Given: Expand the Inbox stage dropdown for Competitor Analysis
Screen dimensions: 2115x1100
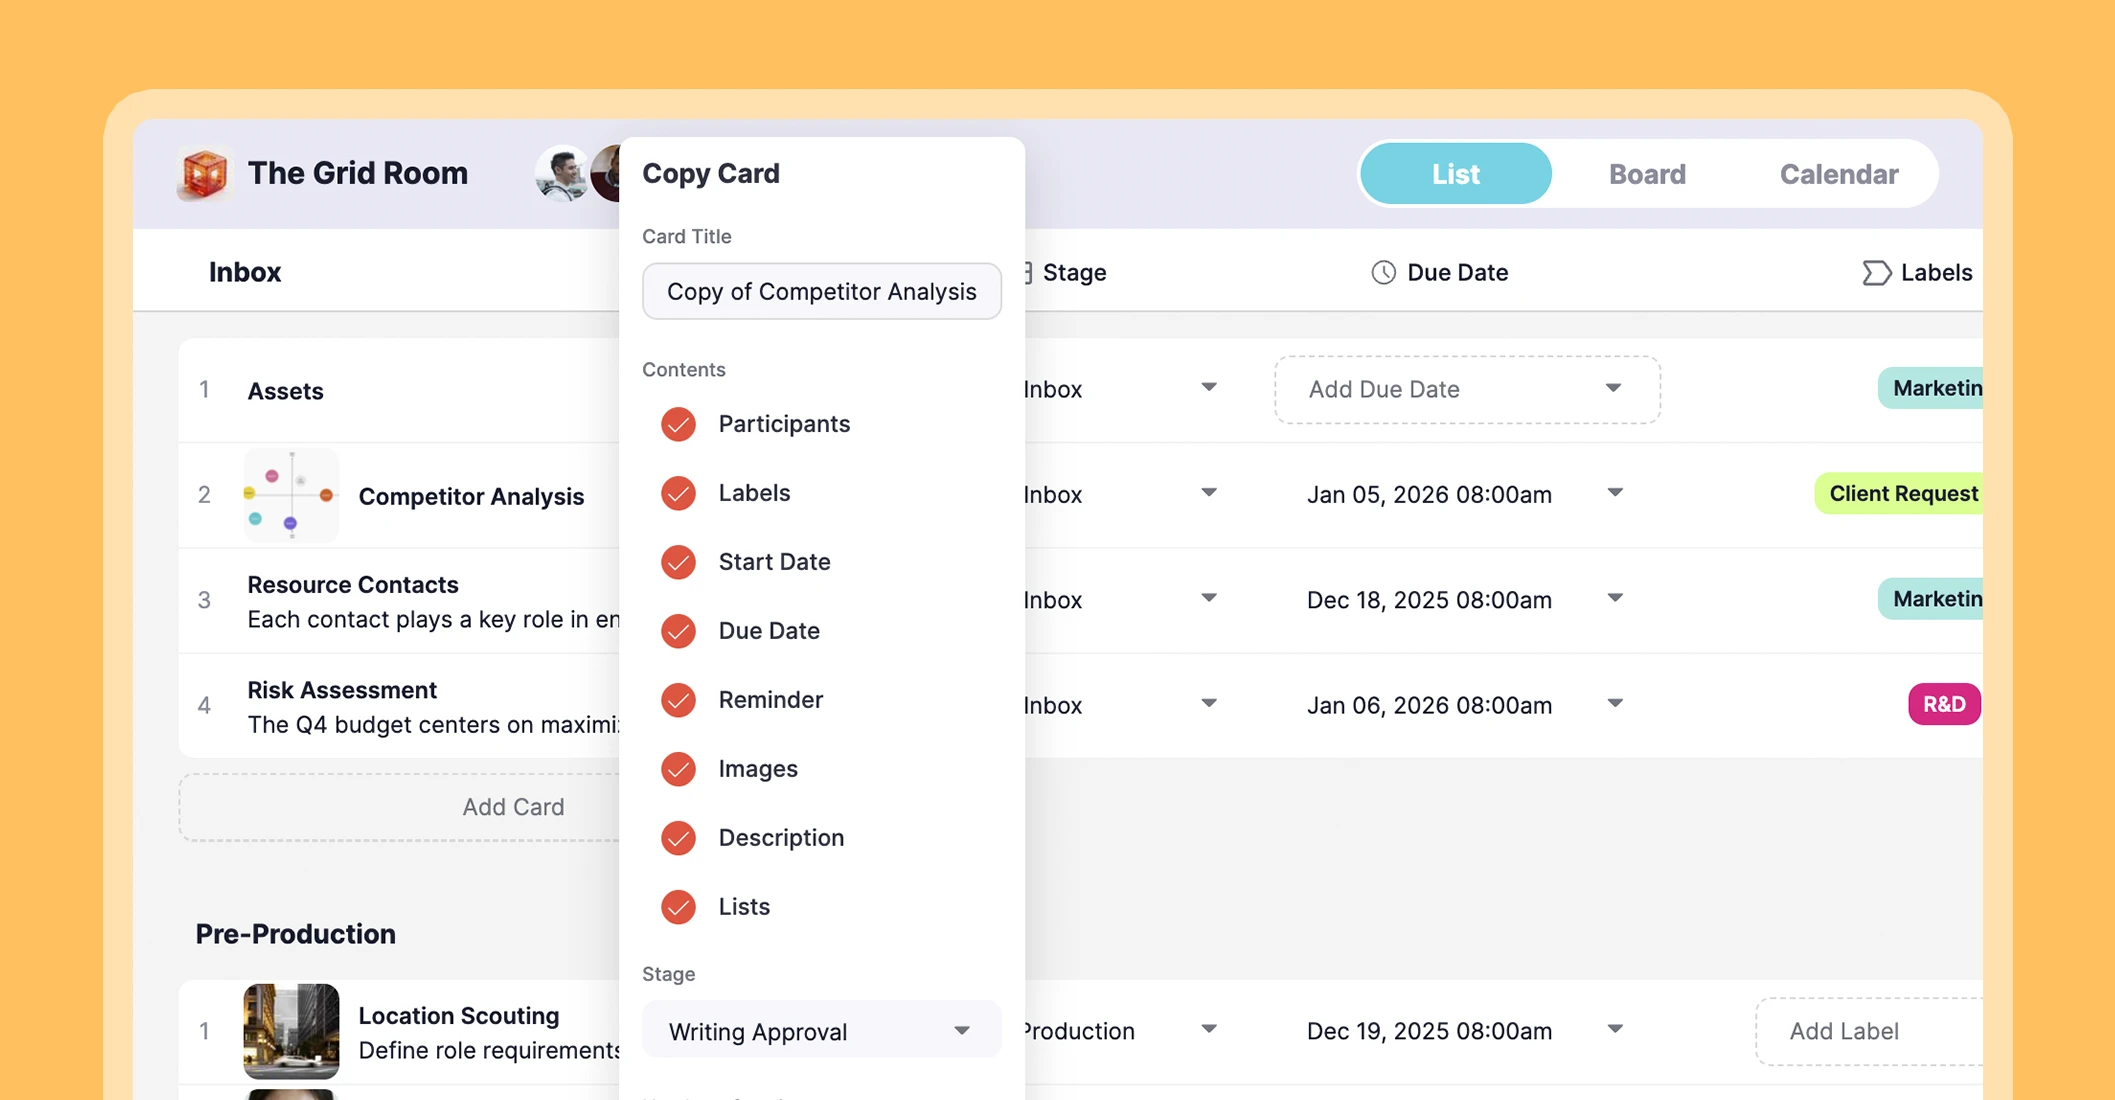Looking at the screenshot, I should tap(1209, 492).
